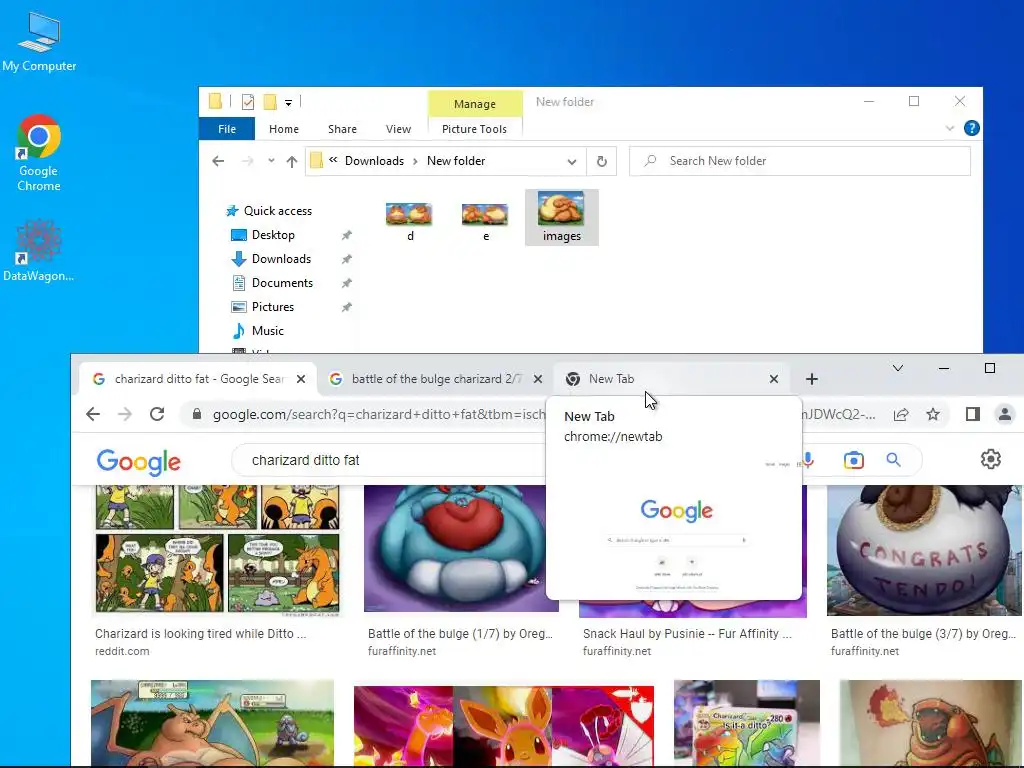The image size is (1024, 768).
Task: Open Battle of the bulge (1/7) thumbnail
Action: [x=461, y=549]
